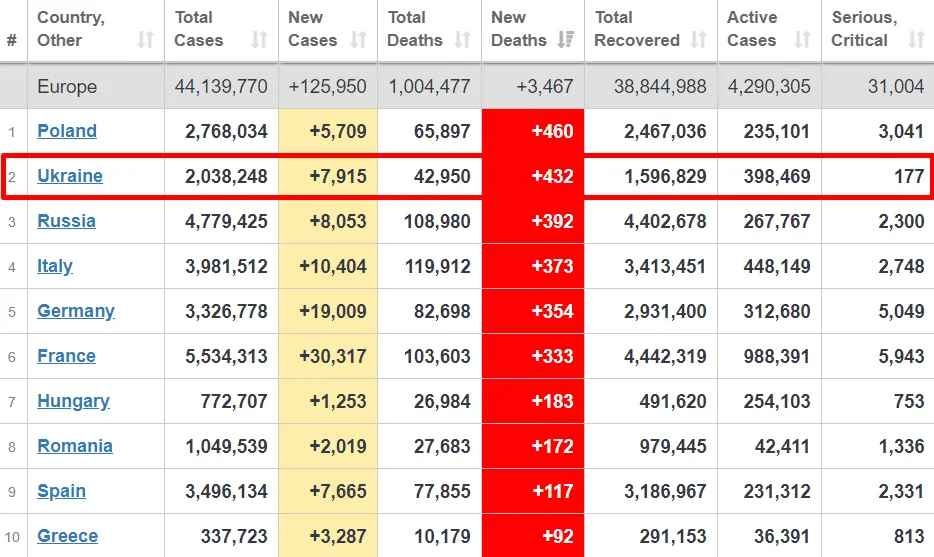This screenshot has width=934, height=557.
Task: Select Romania total deaths 27,683
Action: [442, 446]
